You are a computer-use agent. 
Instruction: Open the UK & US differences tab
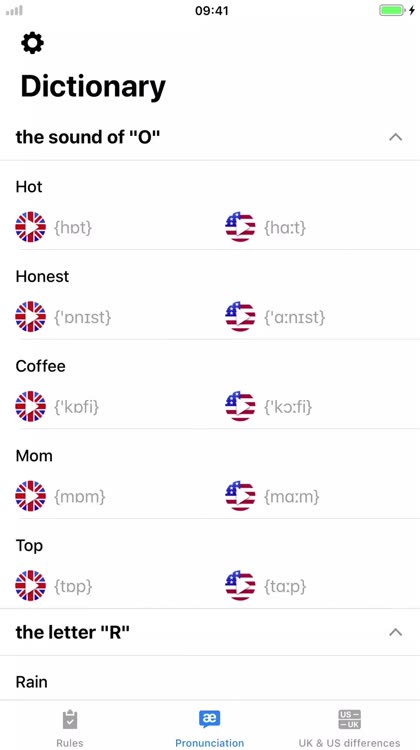coord(349,728)
